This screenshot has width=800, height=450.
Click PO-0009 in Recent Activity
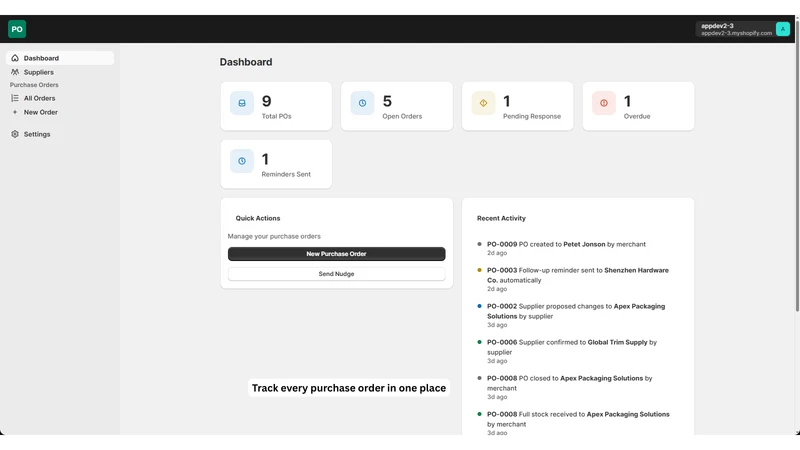[502, 244]
